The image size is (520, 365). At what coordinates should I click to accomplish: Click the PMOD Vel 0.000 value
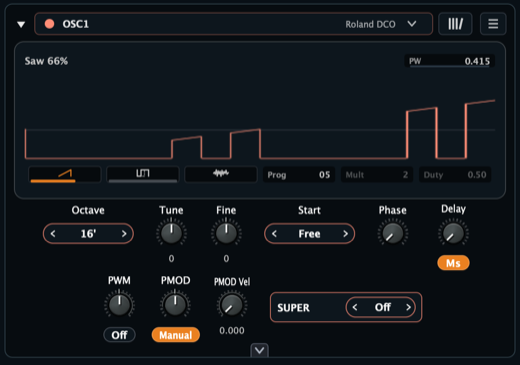point(232,330)
